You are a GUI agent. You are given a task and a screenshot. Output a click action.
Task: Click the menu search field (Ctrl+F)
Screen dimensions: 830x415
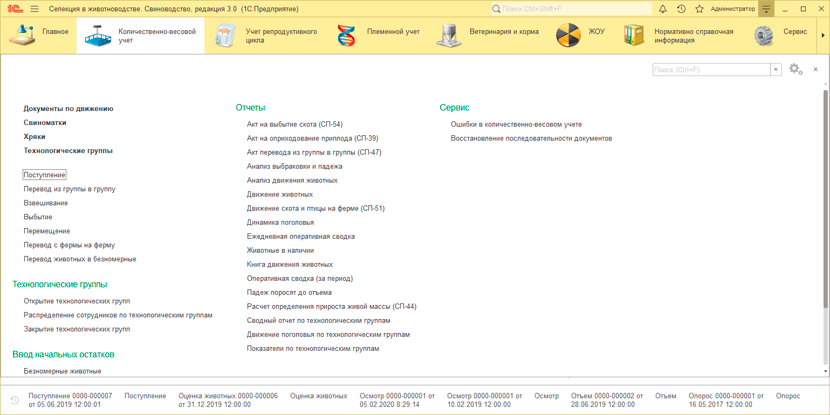click(711, 69)
